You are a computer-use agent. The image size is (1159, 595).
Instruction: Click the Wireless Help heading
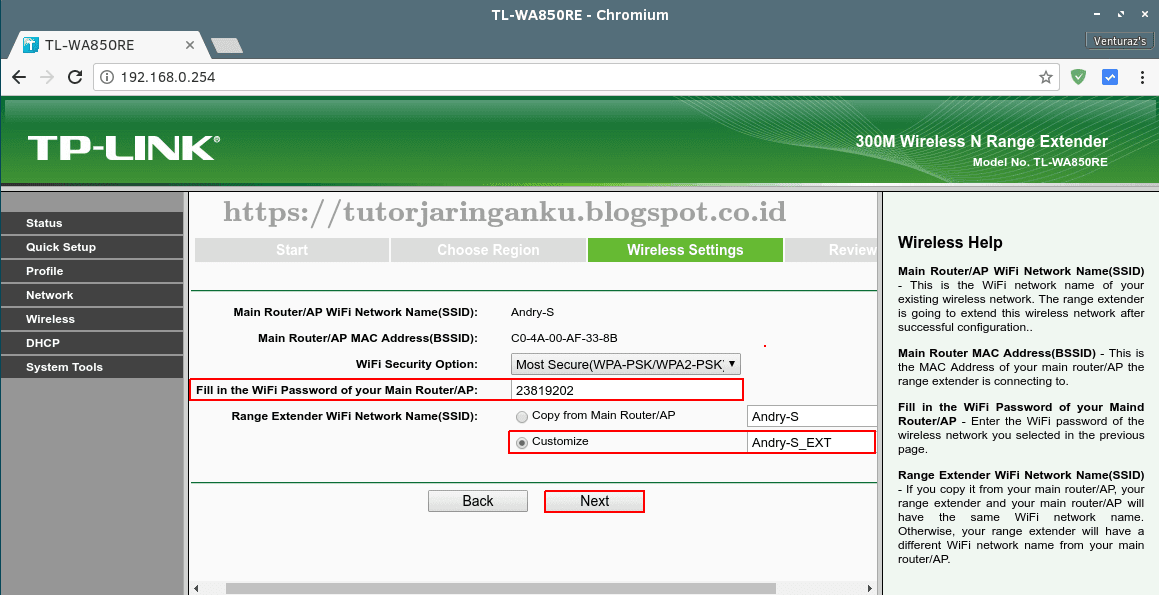click(950, 242)
